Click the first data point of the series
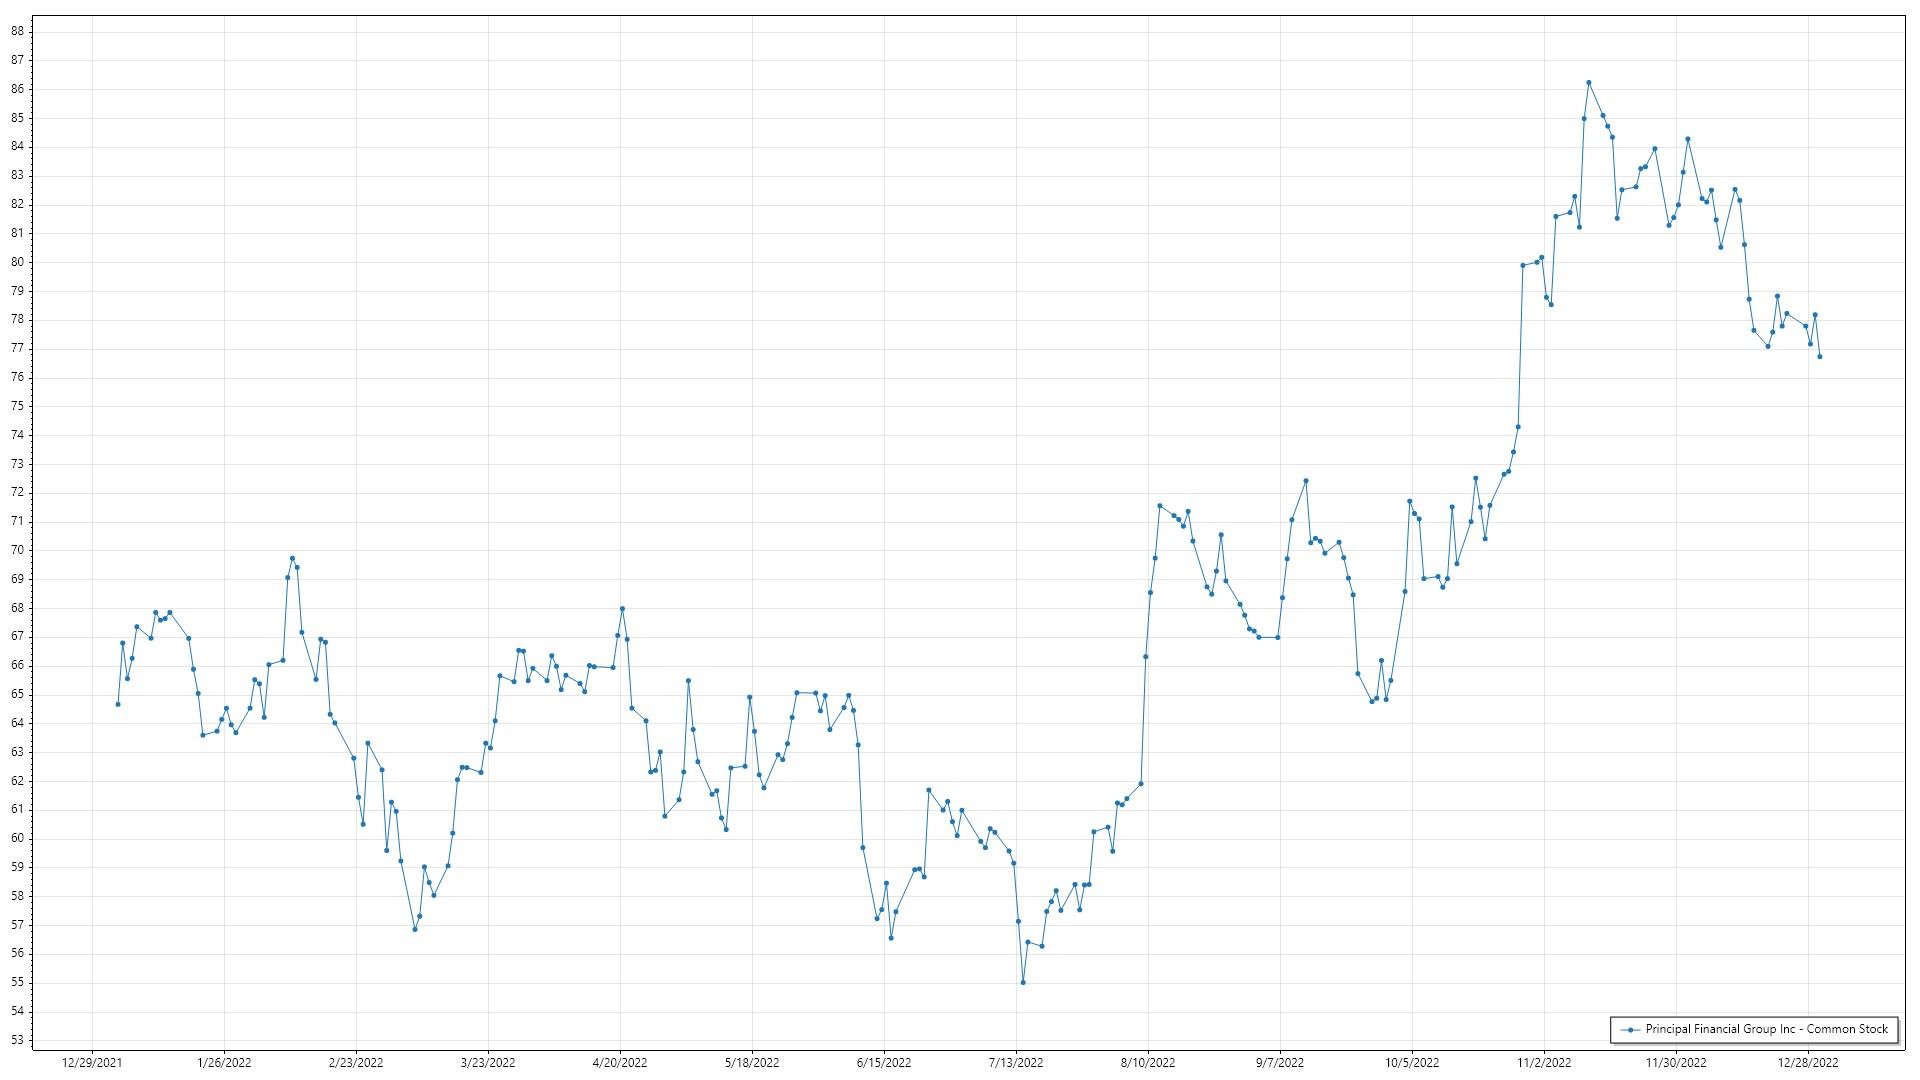 pos(118,704)
